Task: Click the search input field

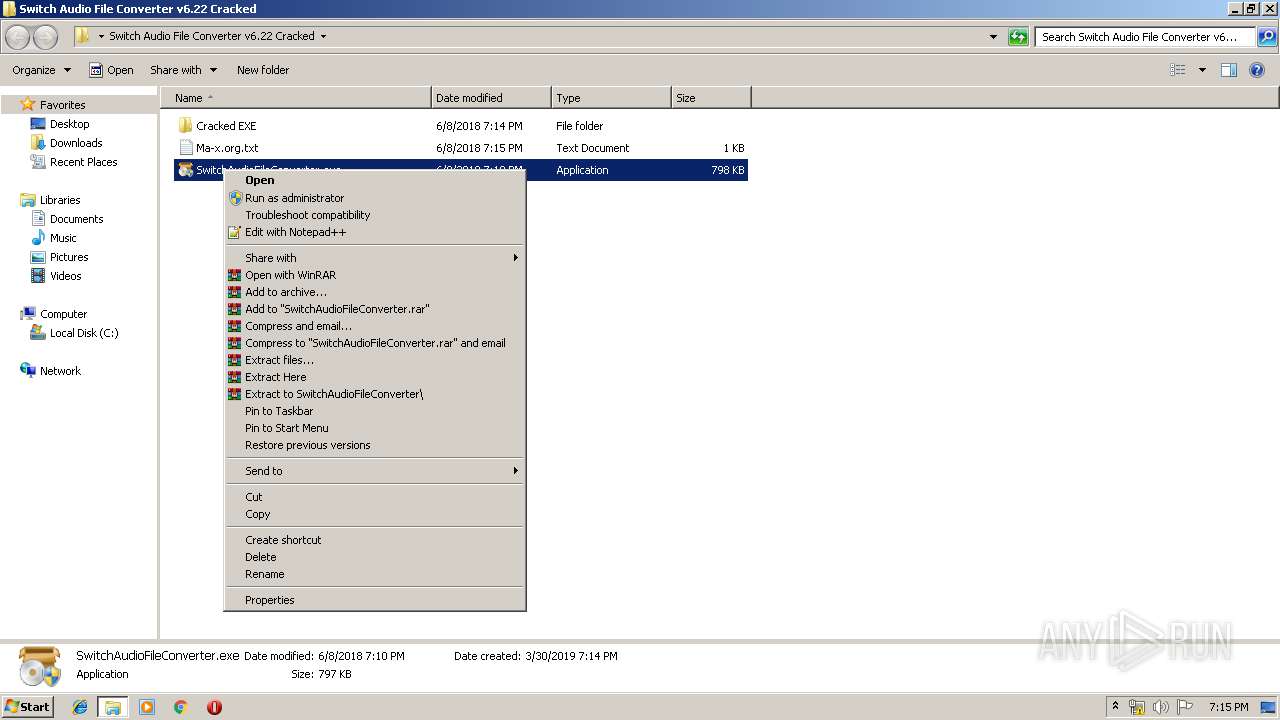Action: [x=1145, y=37]
